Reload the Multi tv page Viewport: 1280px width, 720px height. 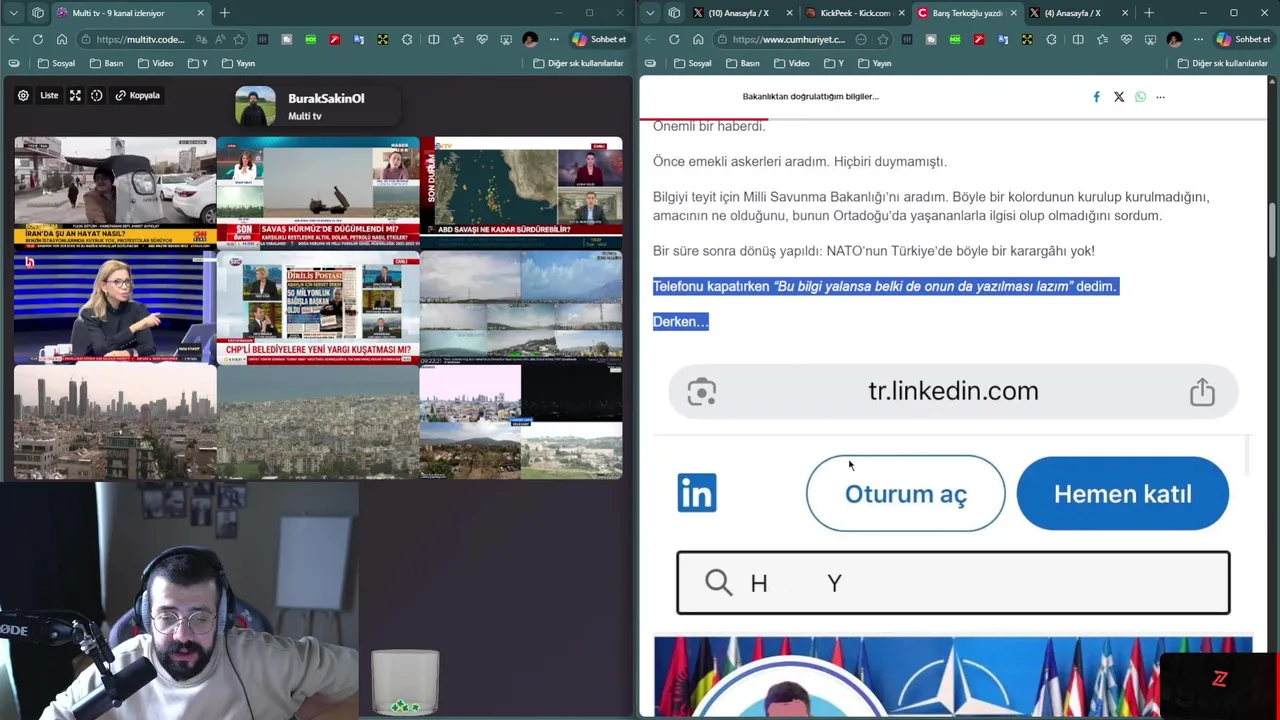[x=37, y=39]
